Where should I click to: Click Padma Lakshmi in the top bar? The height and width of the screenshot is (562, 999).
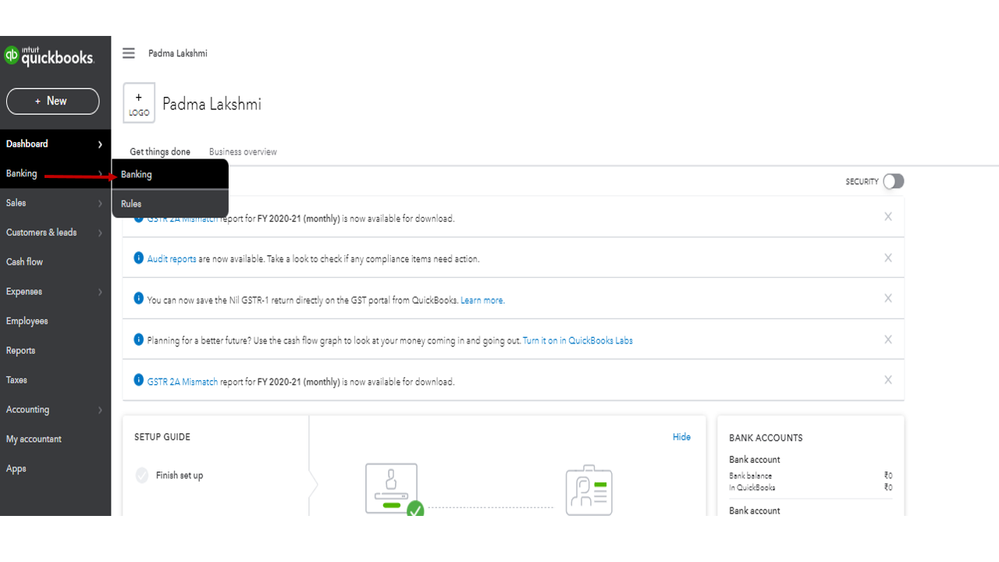click(x=178, y=54)
